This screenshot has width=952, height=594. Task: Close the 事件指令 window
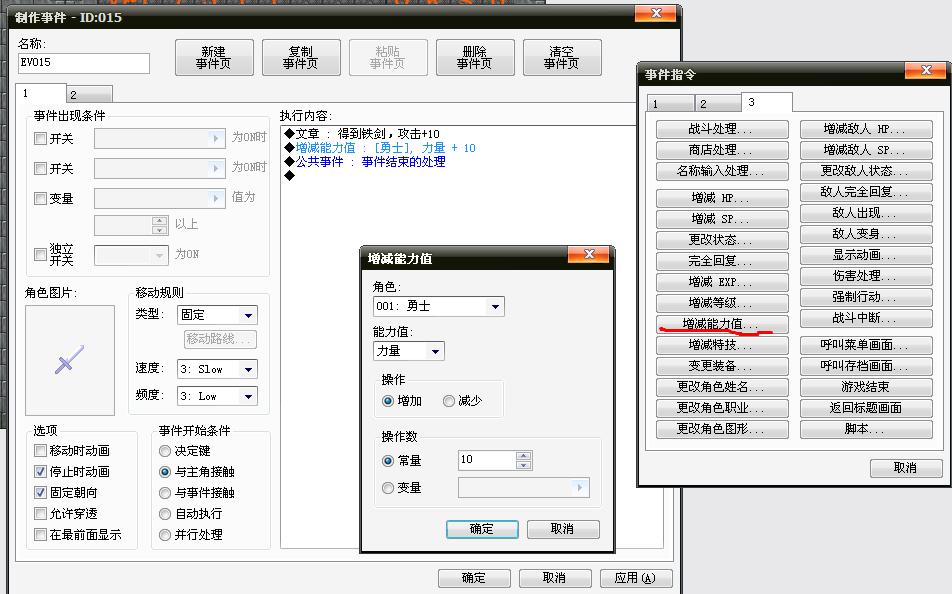tap(926, 70)
